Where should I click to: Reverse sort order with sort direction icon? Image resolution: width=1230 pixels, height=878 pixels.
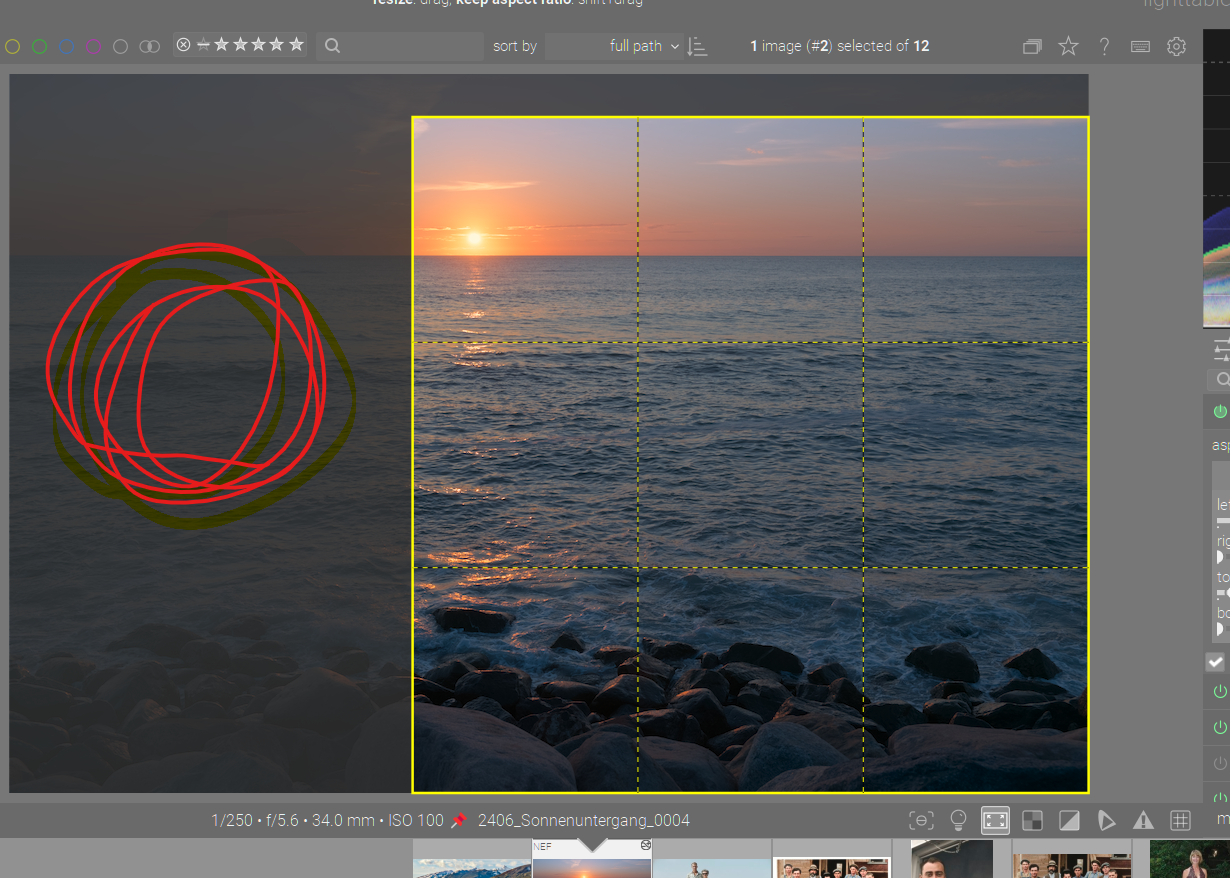click(698, 46)
